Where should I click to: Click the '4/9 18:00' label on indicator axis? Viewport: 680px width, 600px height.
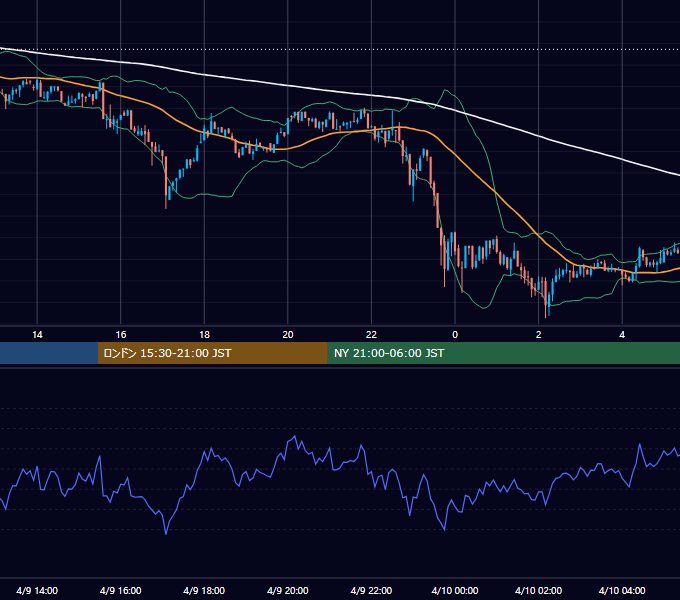tap(204, 590)
